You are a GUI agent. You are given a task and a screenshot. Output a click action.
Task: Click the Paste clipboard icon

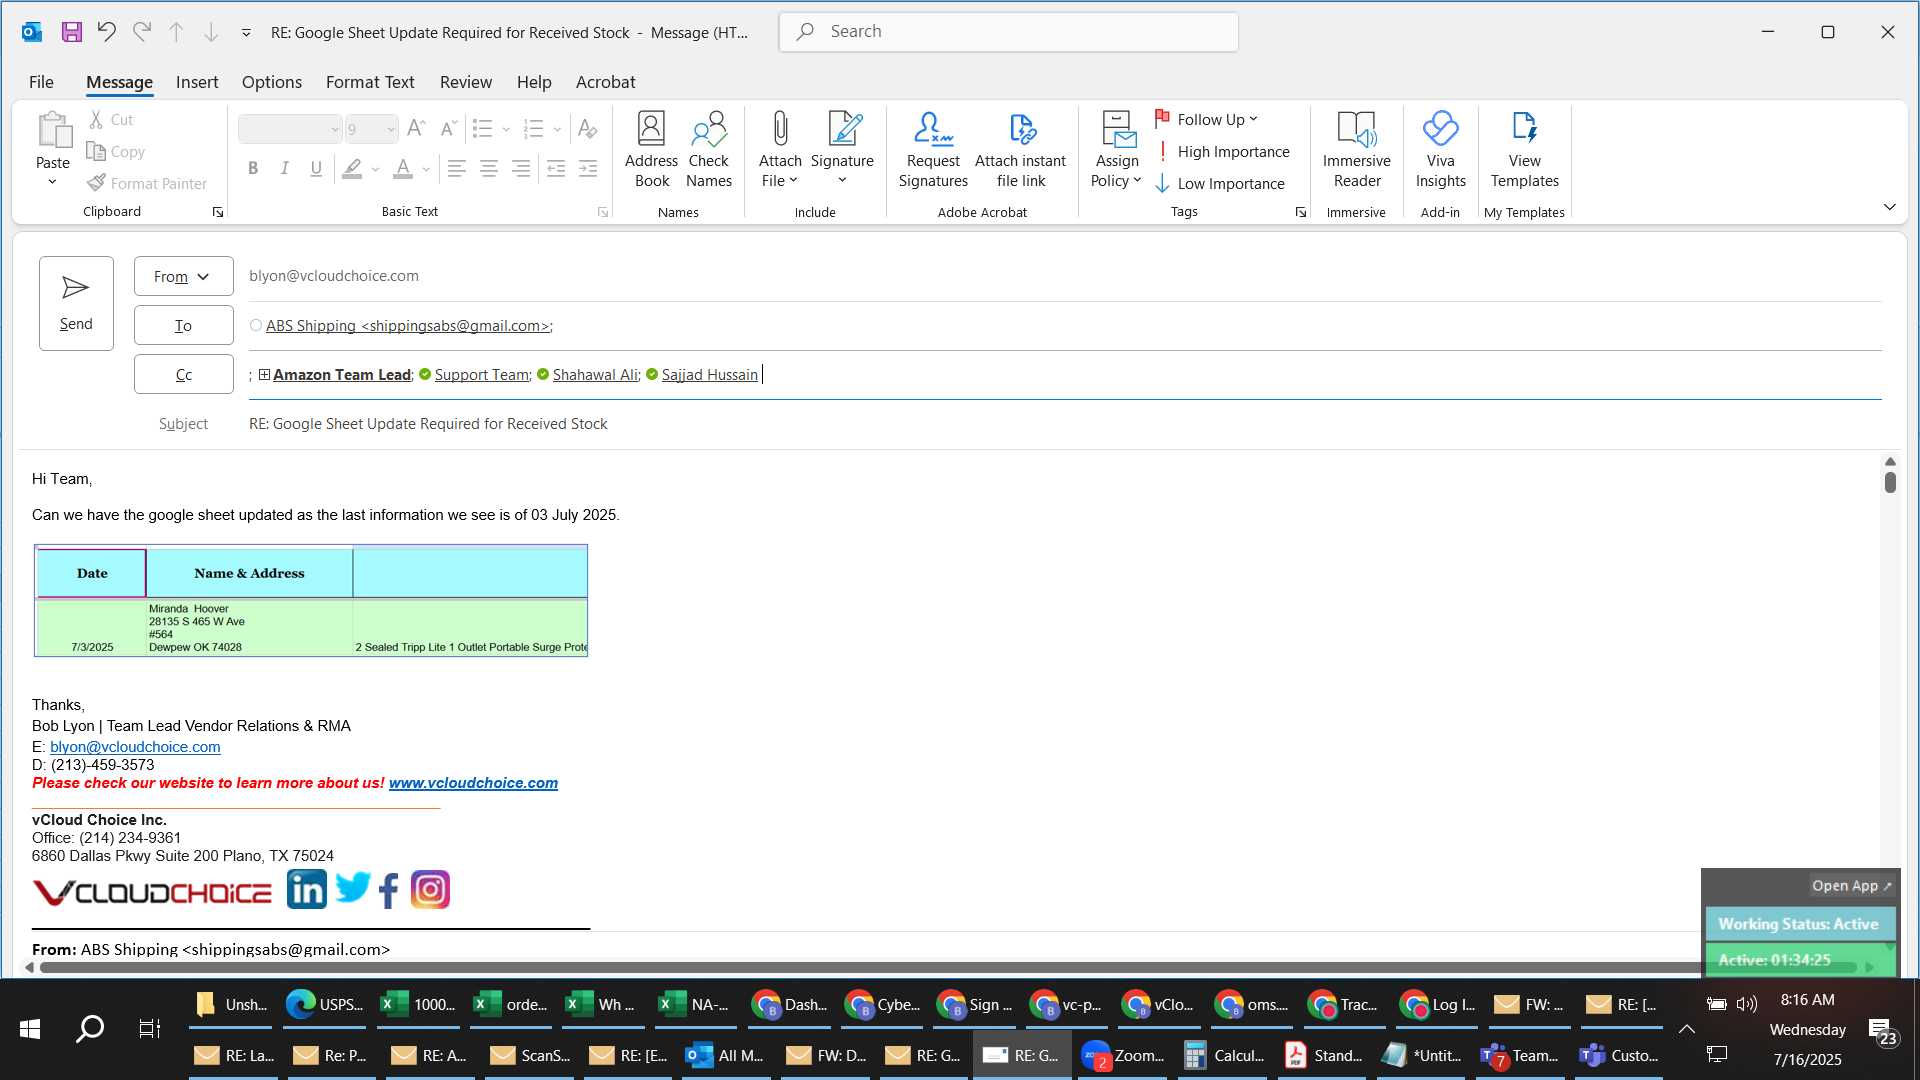(53, 131)
